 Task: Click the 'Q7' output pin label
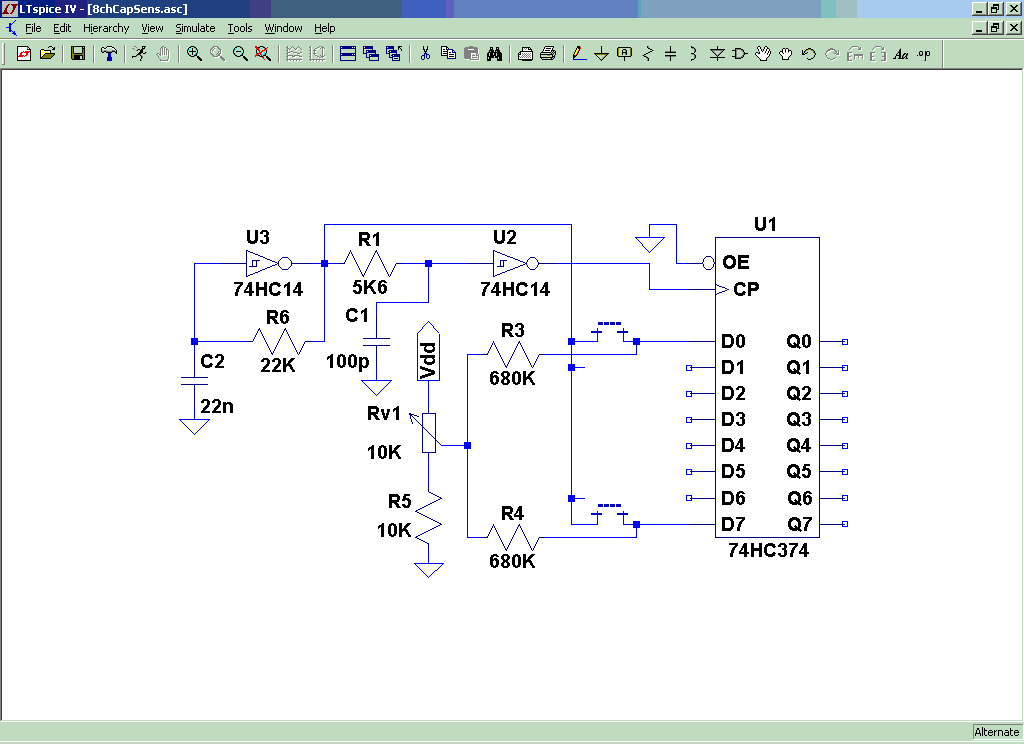(x=799, y=524)
